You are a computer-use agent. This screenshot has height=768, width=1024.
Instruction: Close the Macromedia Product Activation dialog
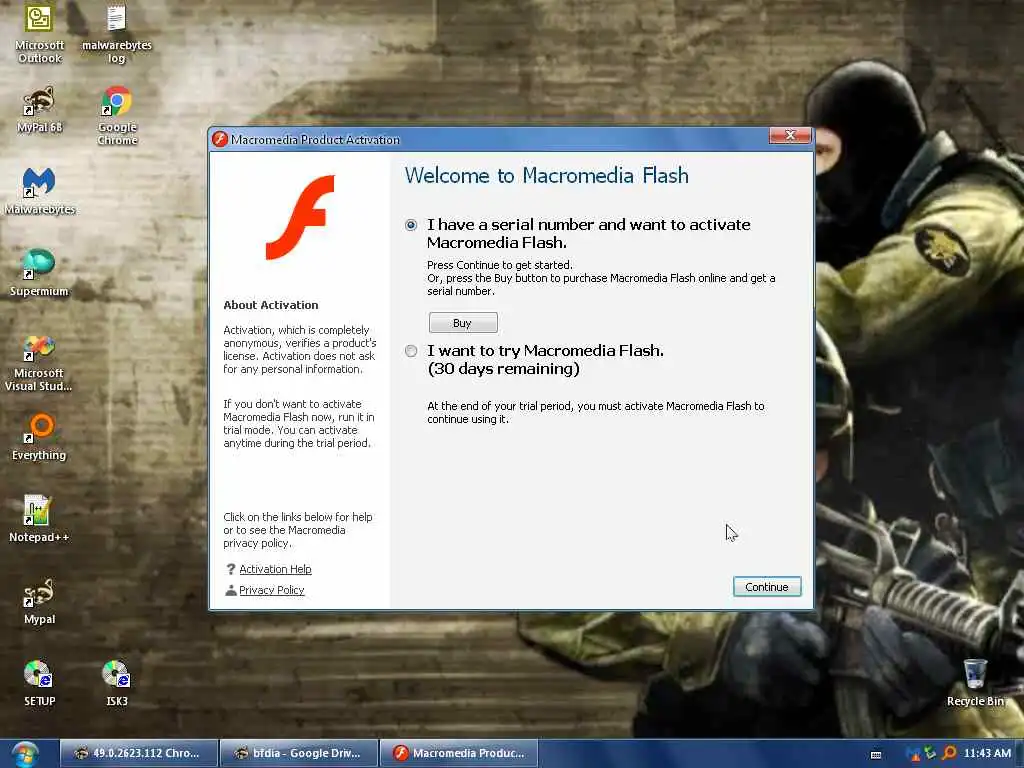tap(790, 135)
